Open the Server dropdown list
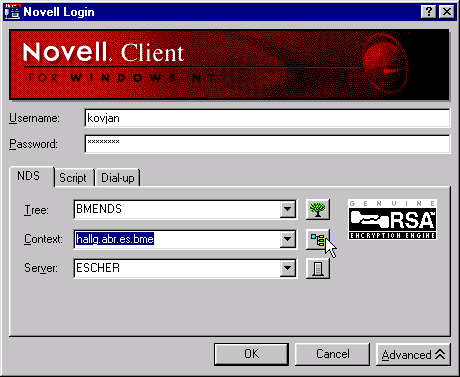Image resolution: width=460 pixels, height=377 pixels. (x=287, y=268)
